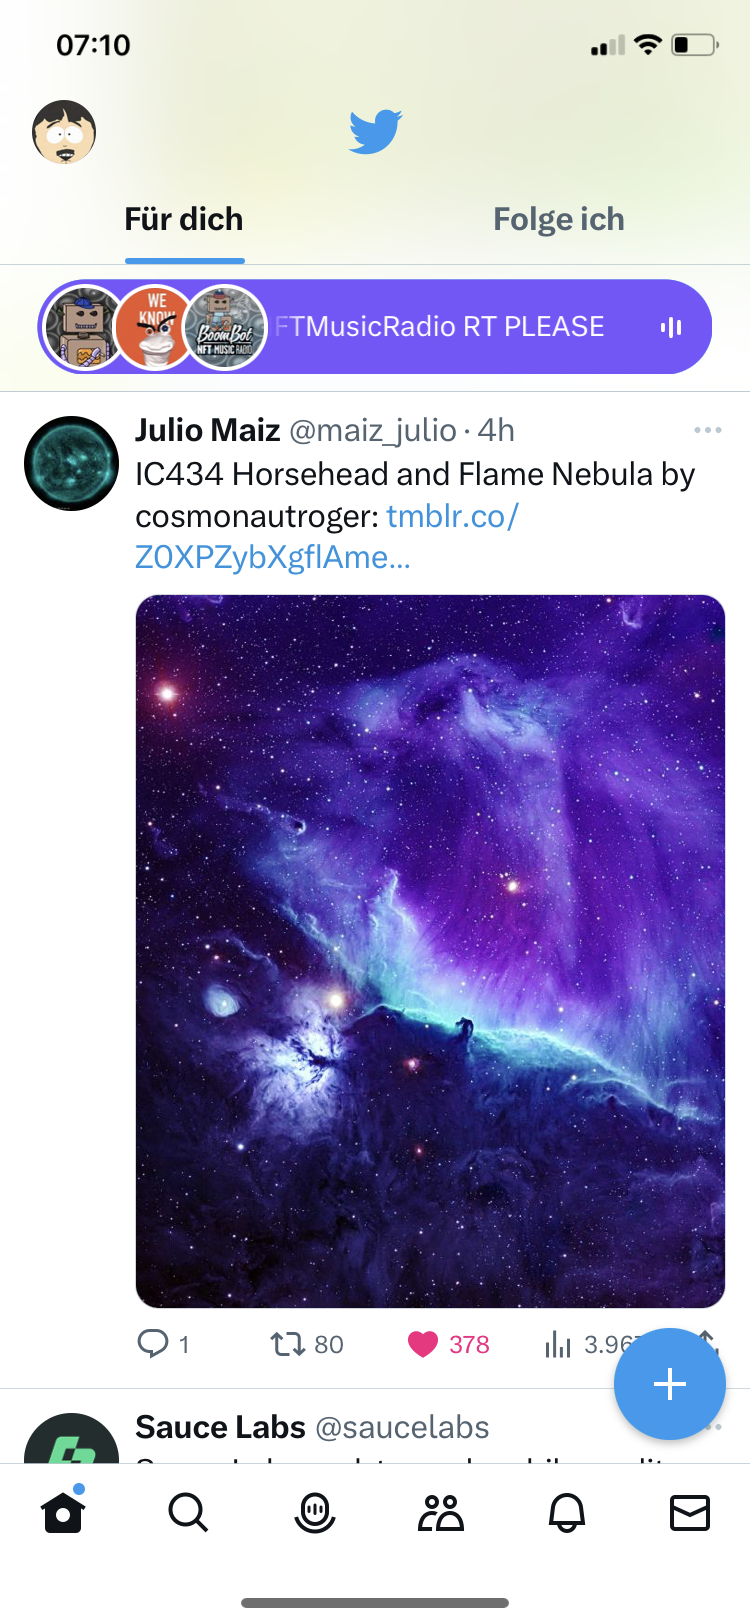This screenshot has height=1624, width=750.
Task: Open the Horsehead Nebula image
Action: point(430,950)
